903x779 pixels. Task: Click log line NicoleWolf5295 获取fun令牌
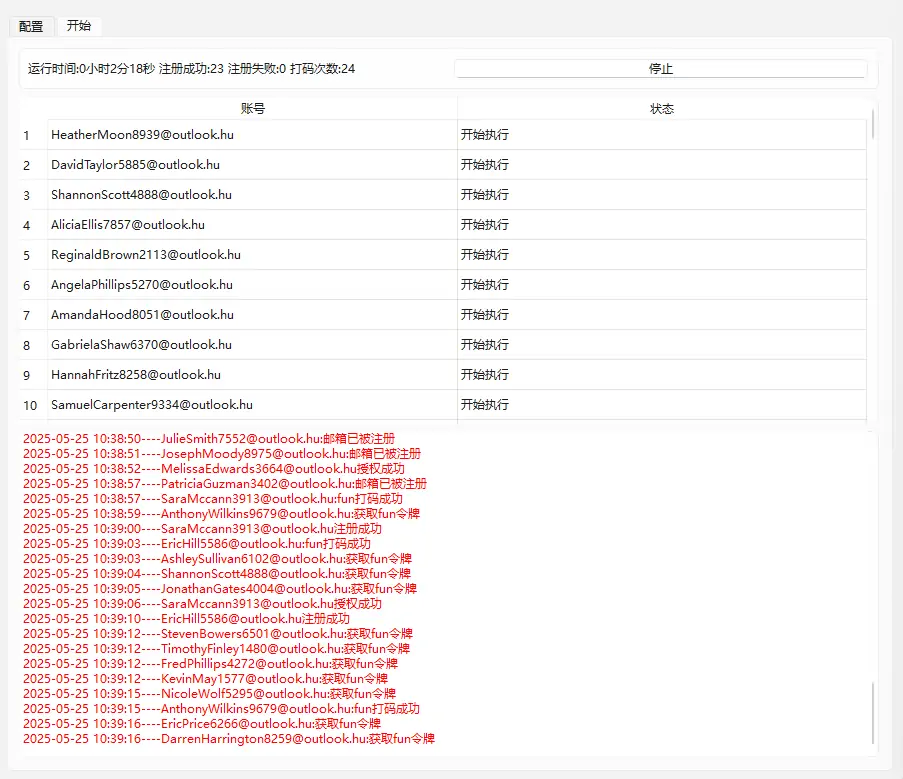[x=210, y=693]
